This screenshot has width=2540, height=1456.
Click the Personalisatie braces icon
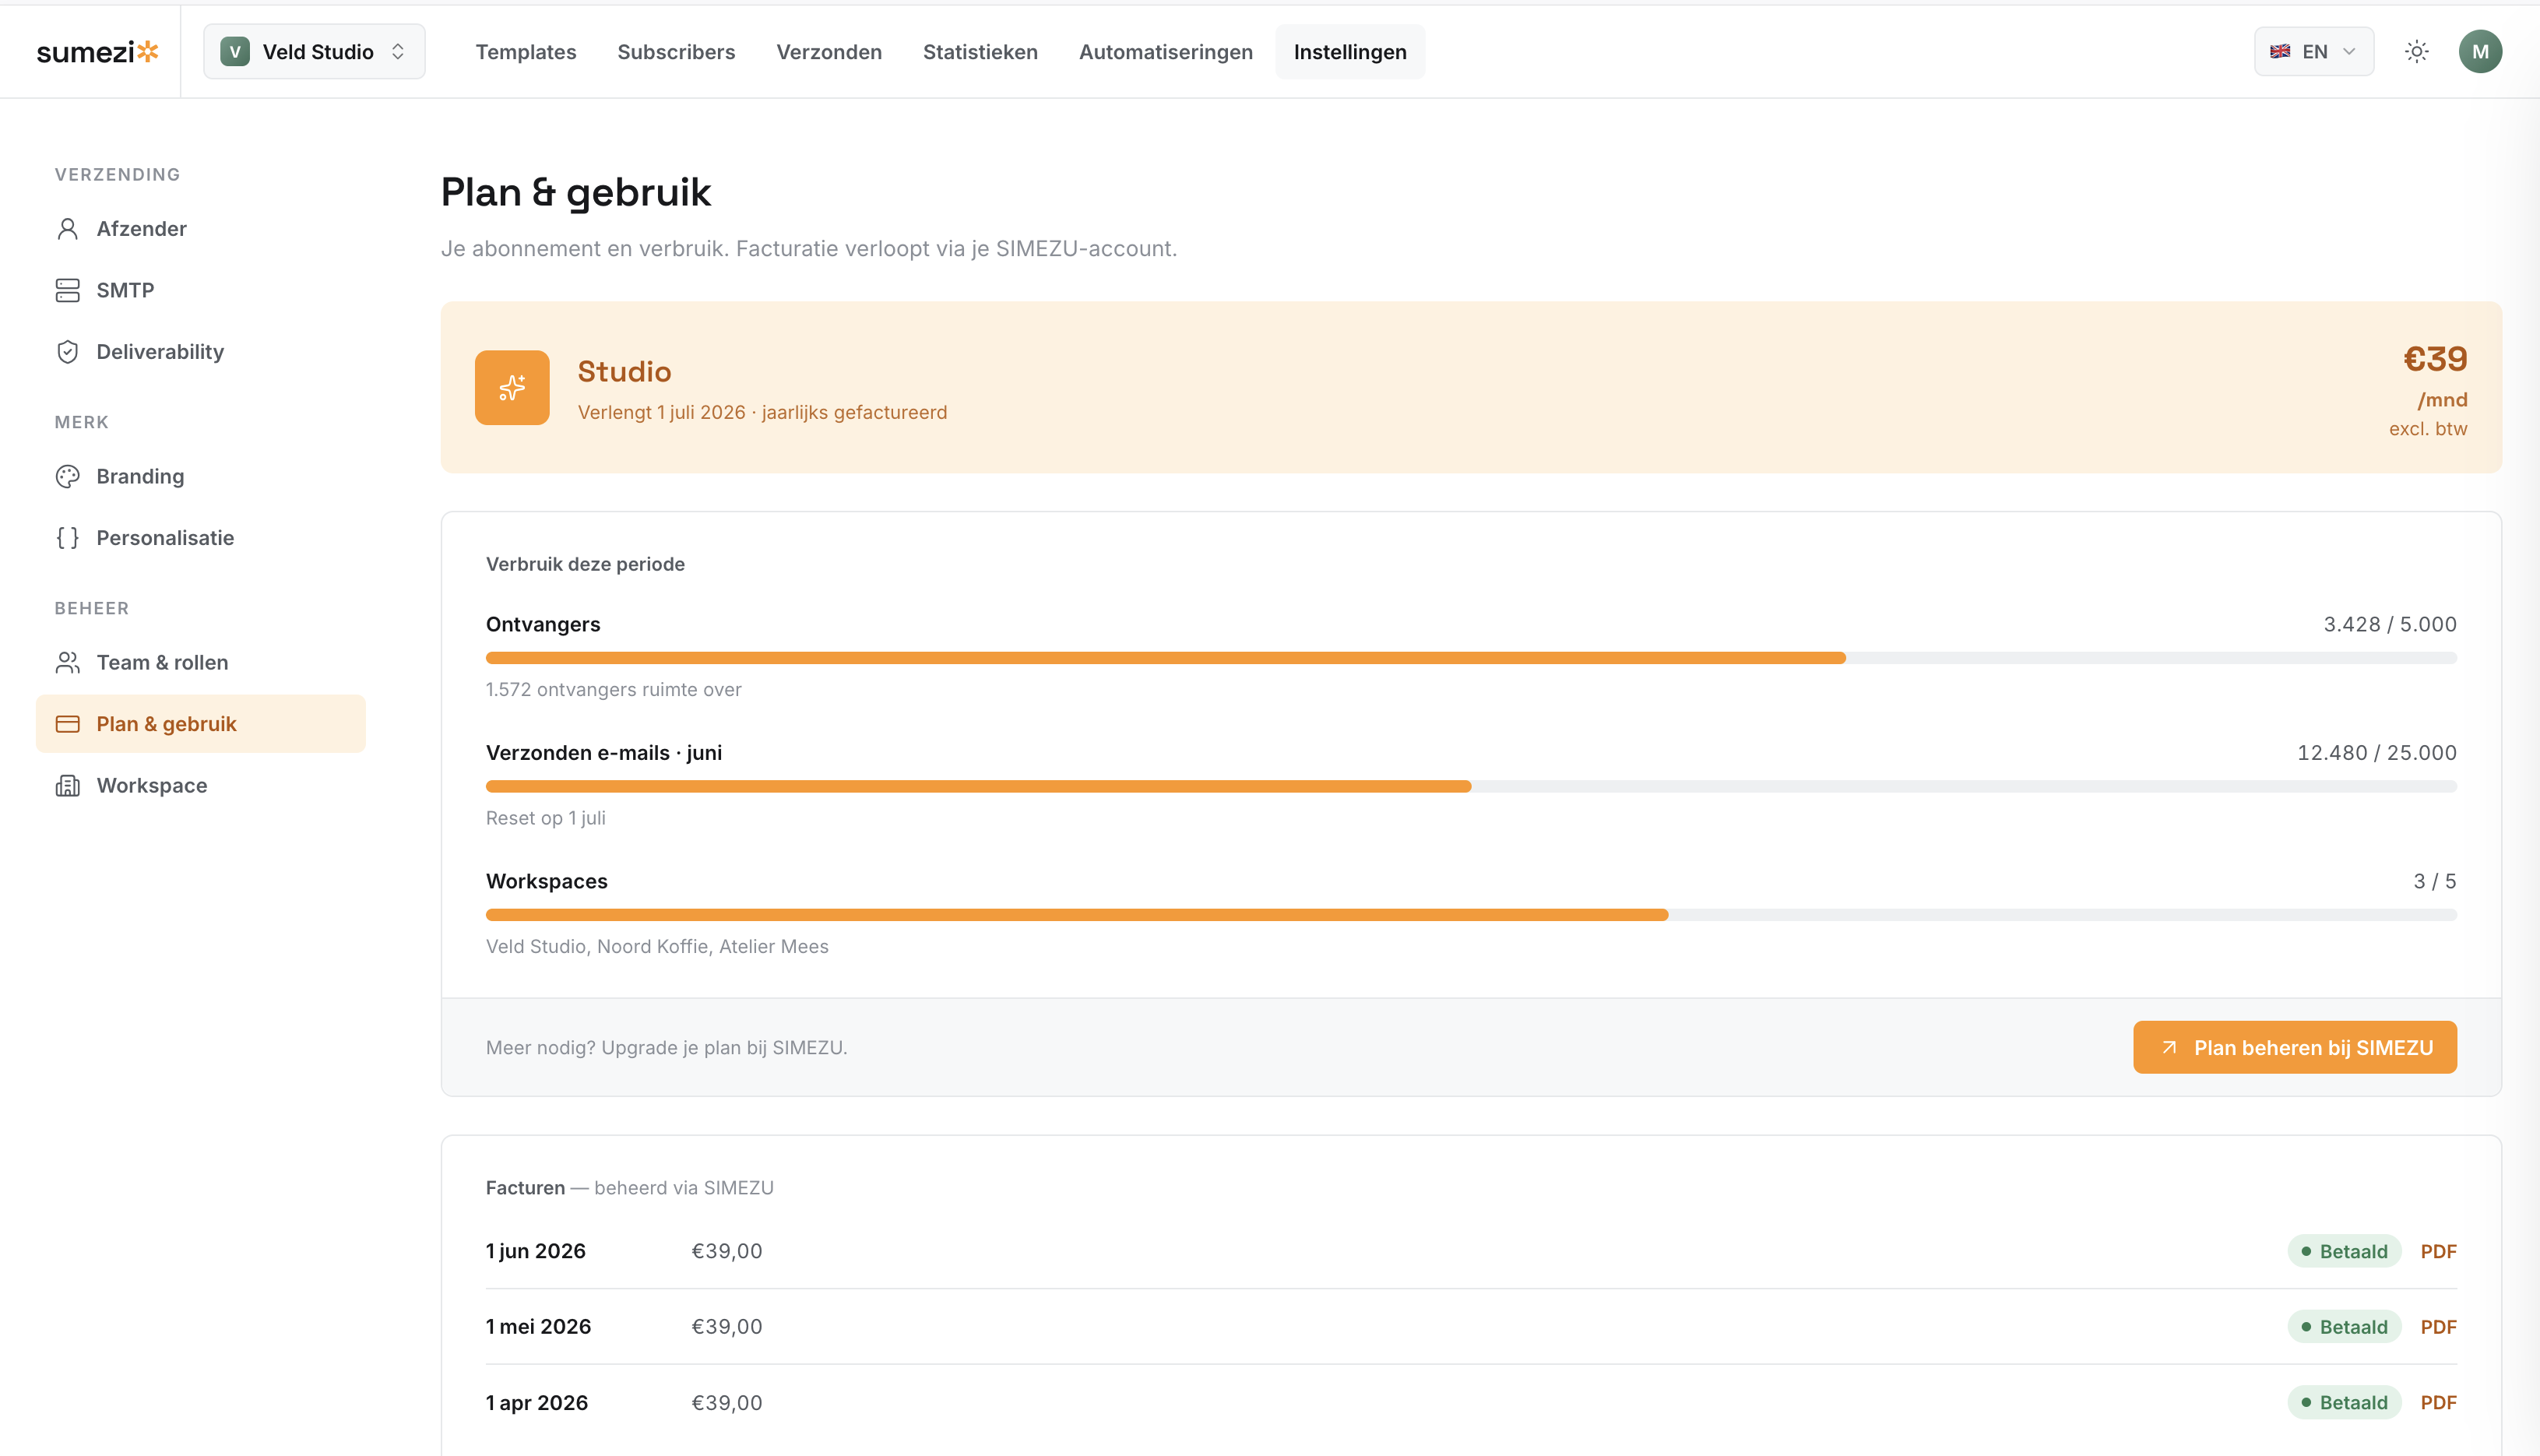pos(67,538)
